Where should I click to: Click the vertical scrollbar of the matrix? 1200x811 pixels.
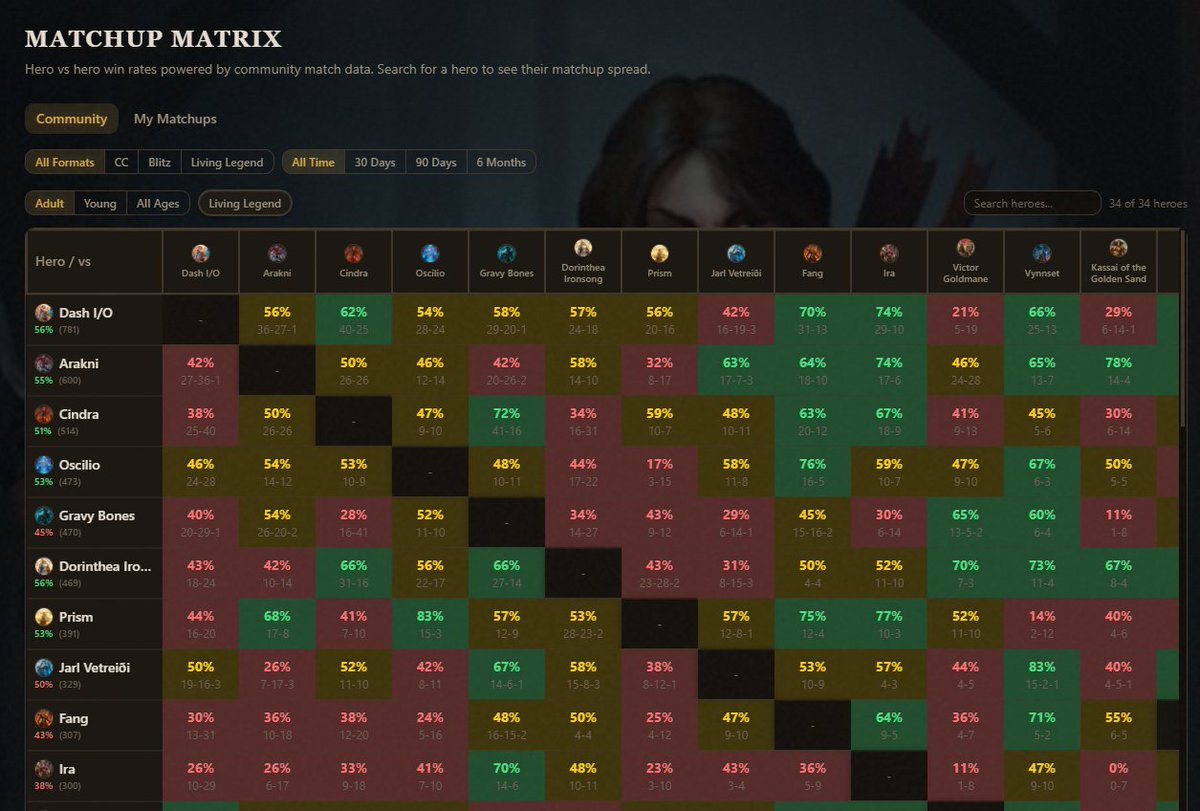1185,330
